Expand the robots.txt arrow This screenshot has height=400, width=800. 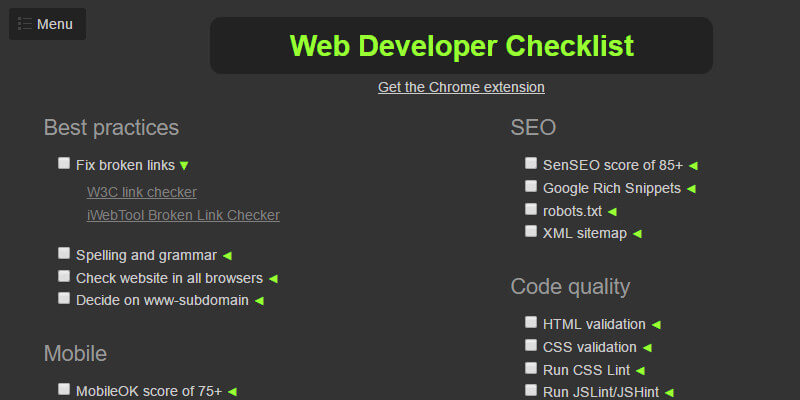click(612, 211)
